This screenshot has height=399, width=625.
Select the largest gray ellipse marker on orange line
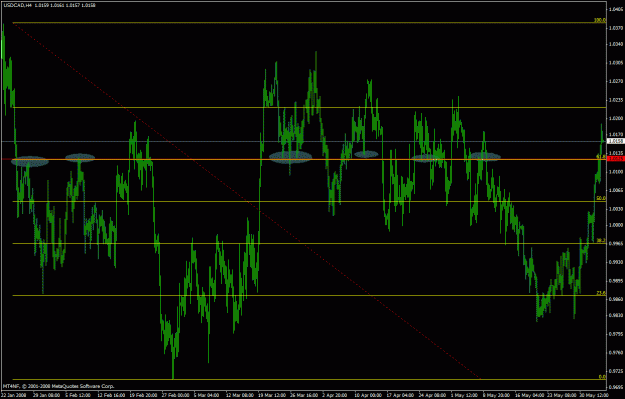291,157
